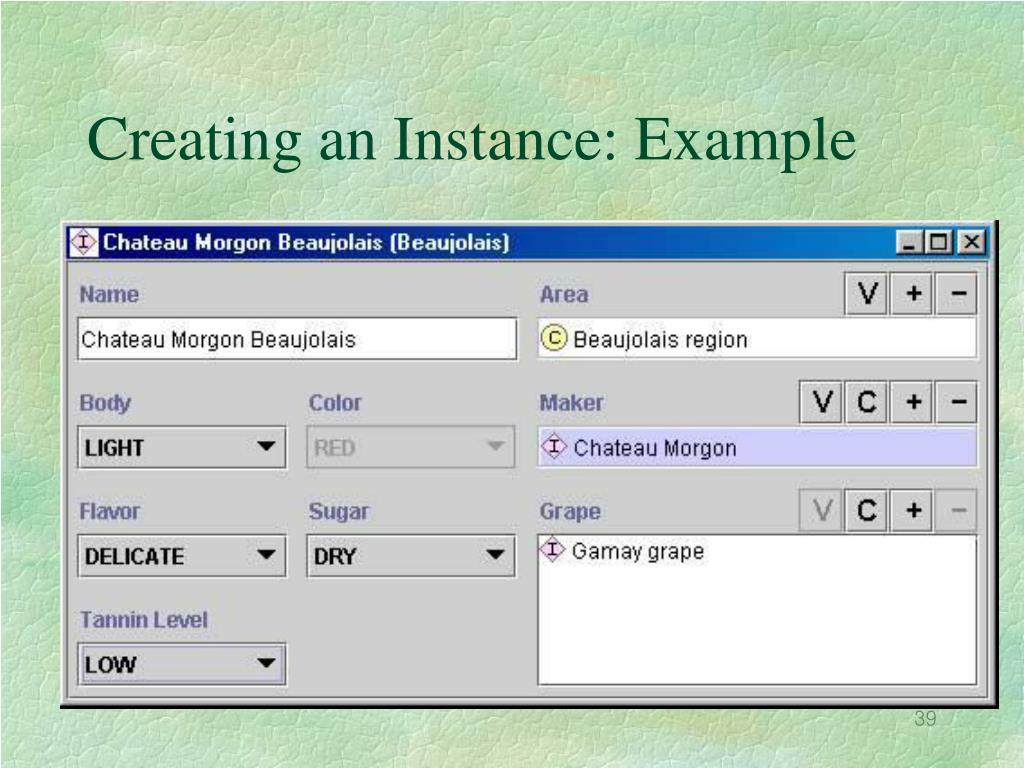Select the Gamay grape entry in Grape list
The height and width of the screenshot is (768, 1024).
click(758, 551)
